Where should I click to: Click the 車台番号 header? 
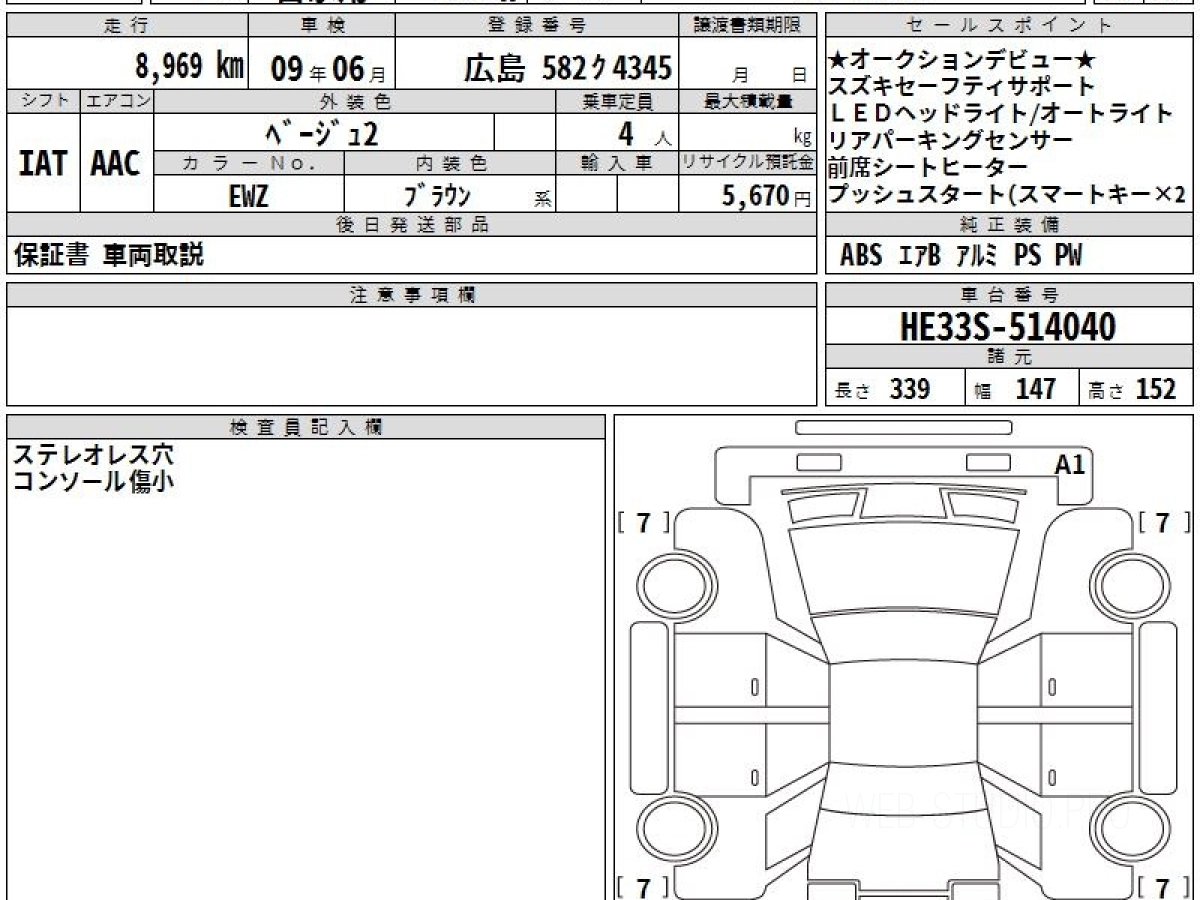coord(1010,295)
